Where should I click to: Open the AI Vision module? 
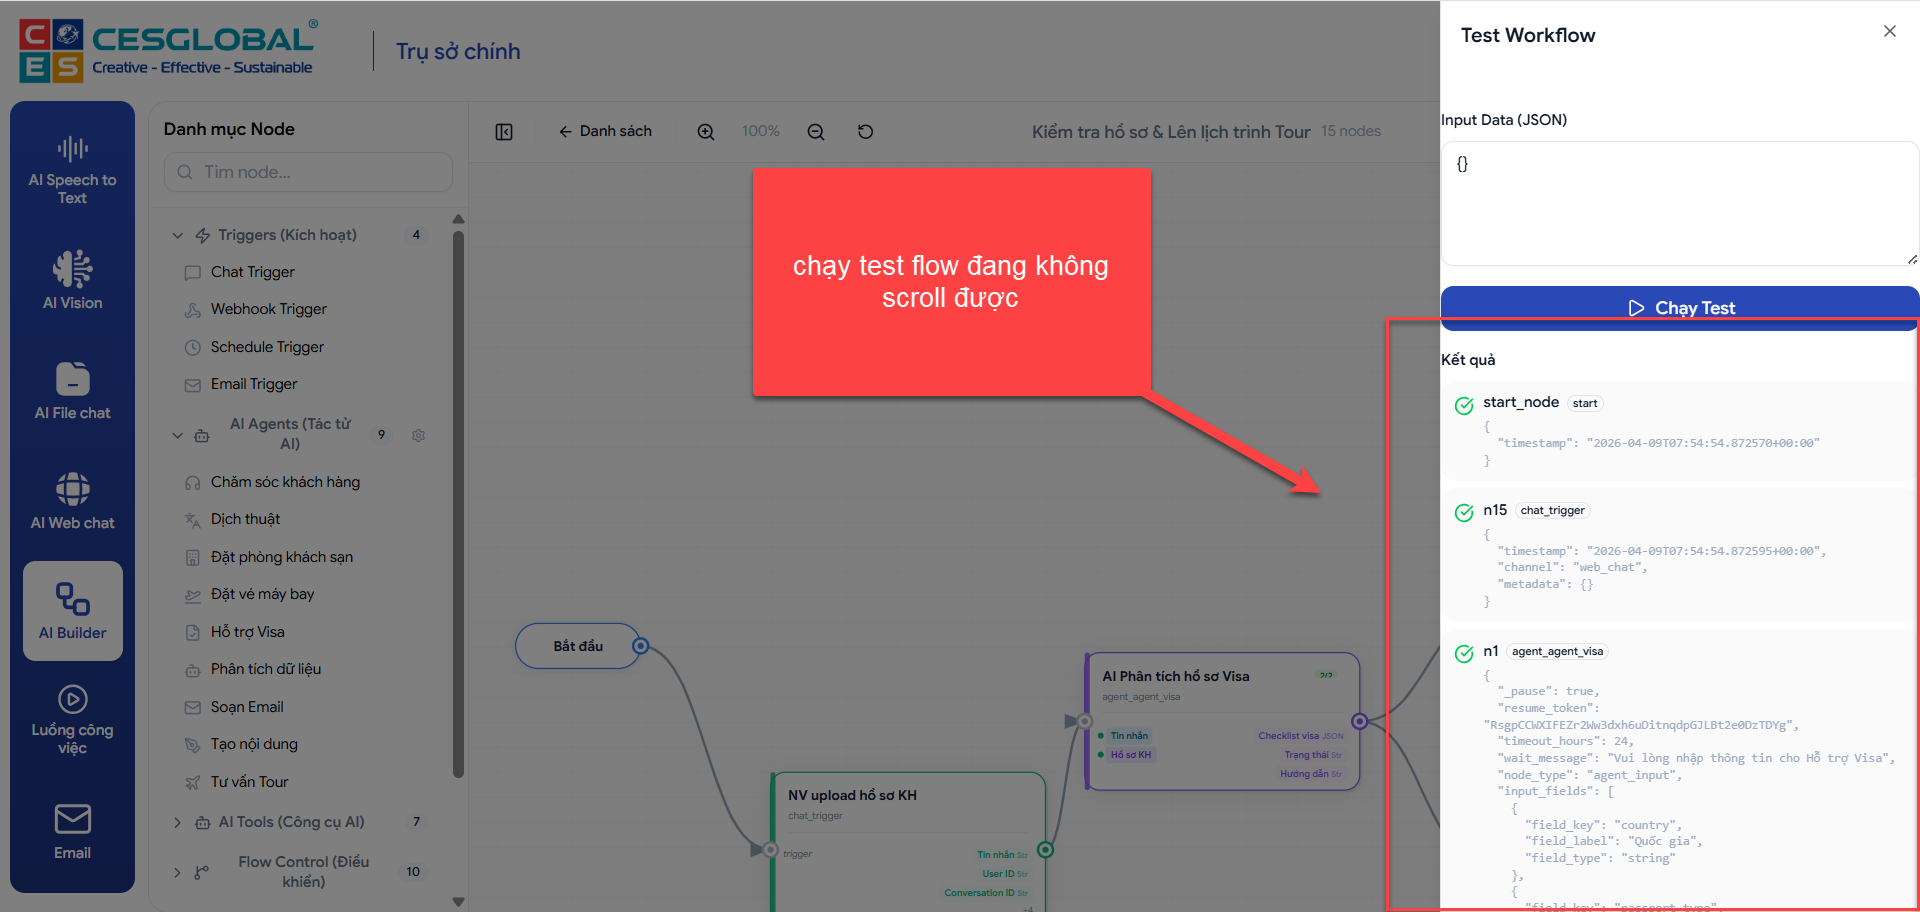coord(72,280)
